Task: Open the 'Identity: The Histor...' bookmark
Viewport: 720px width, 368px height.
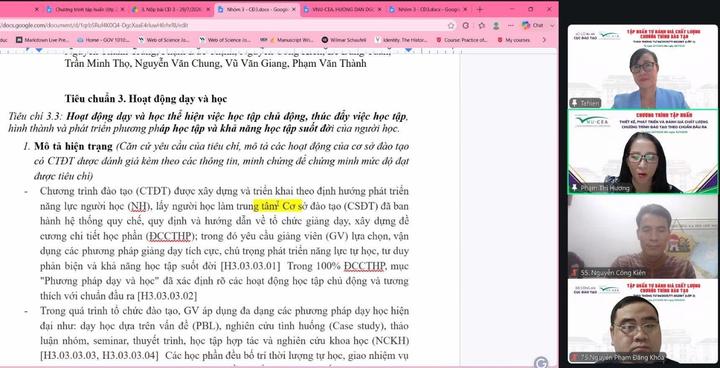Action: coord(401,40)
